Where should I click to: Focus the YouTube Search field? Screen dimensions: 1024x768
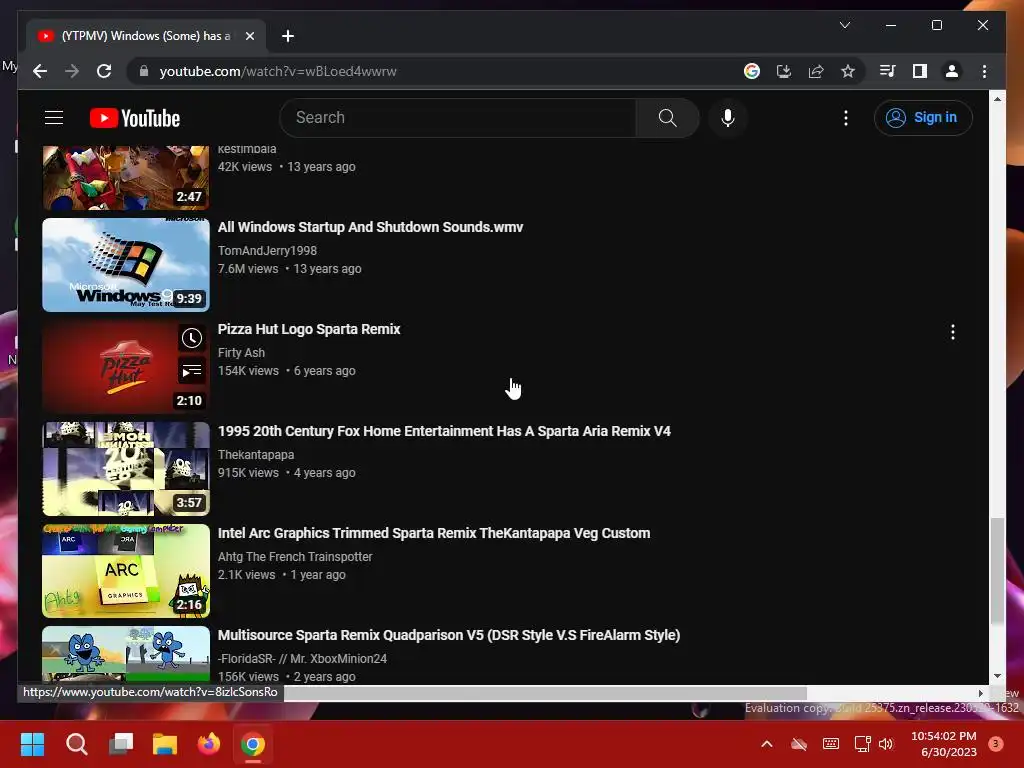coord(458,118)
